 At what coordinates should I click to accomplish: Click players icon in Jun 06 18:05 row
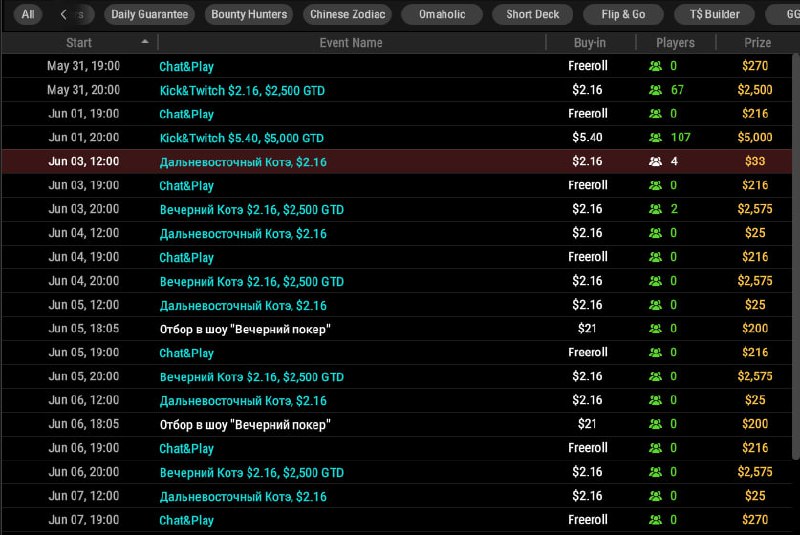pos(655,424)
